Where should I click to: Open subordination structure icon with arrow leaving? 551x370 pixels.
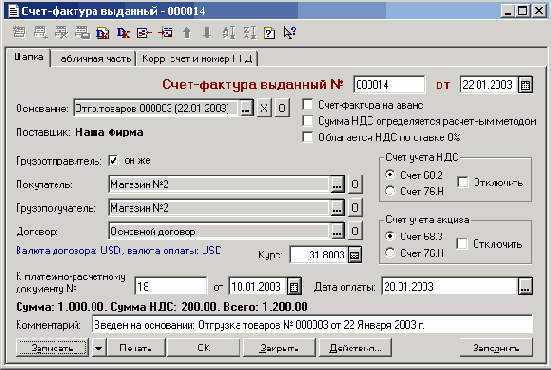(x=144, y=33)
